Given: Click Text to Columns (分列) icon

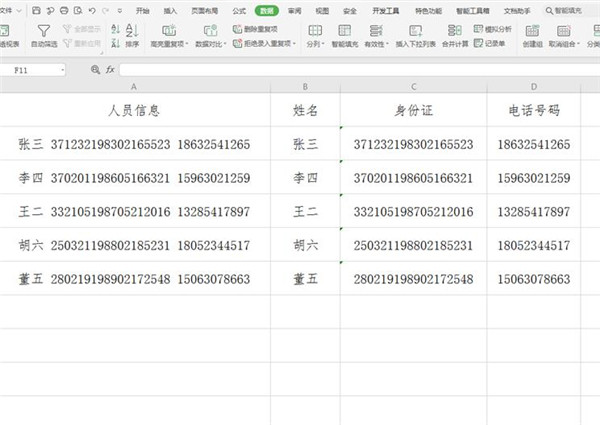Looking at the screenshot, I should [315, 31].
